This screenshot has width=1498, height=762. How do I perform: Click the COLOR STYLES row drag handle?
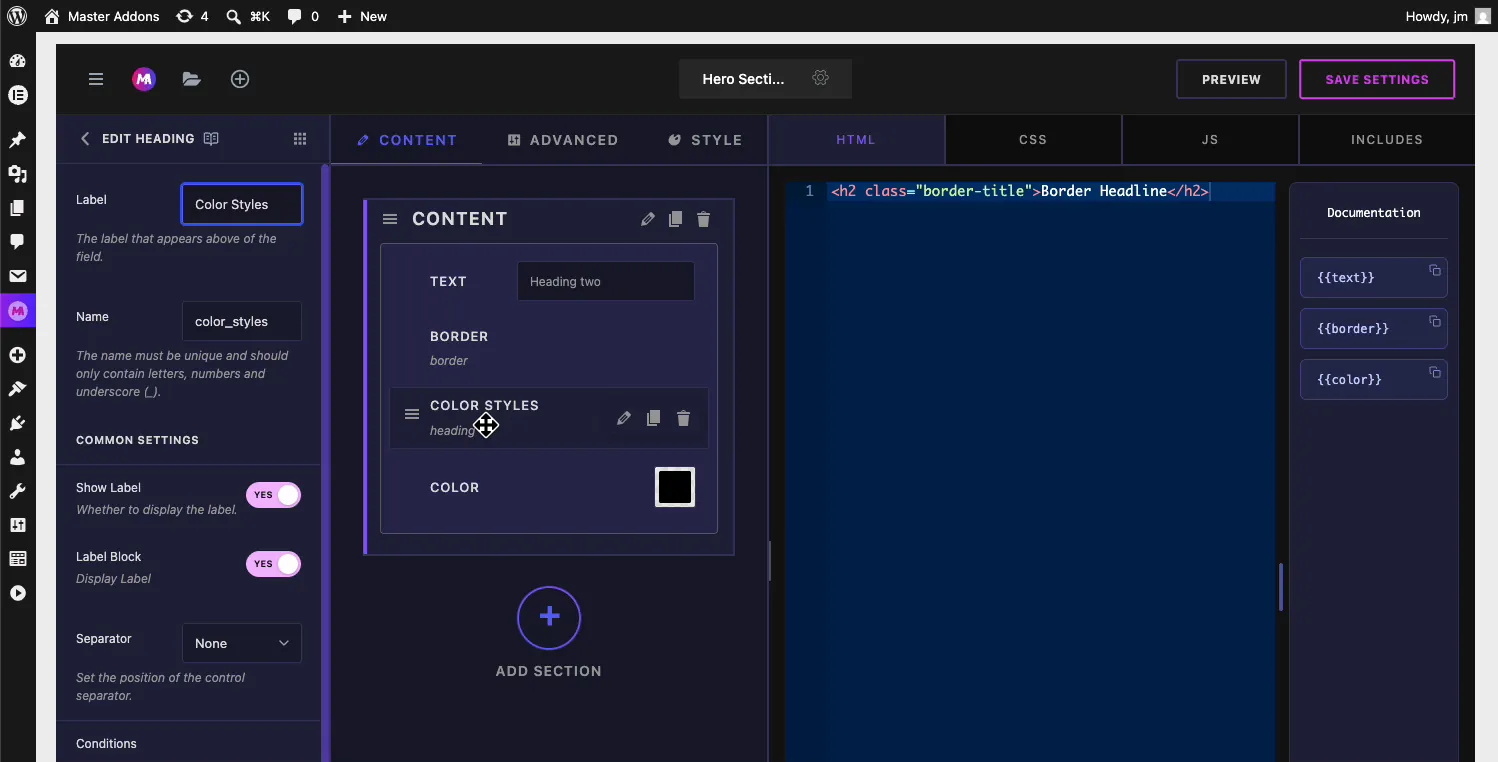[411, 414]
